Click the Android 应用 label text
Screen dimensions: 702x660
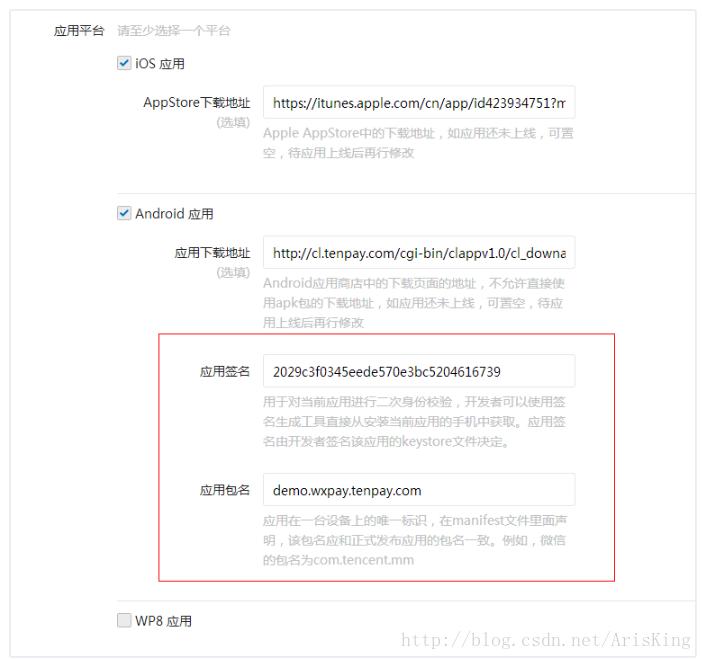coord(174,214)
